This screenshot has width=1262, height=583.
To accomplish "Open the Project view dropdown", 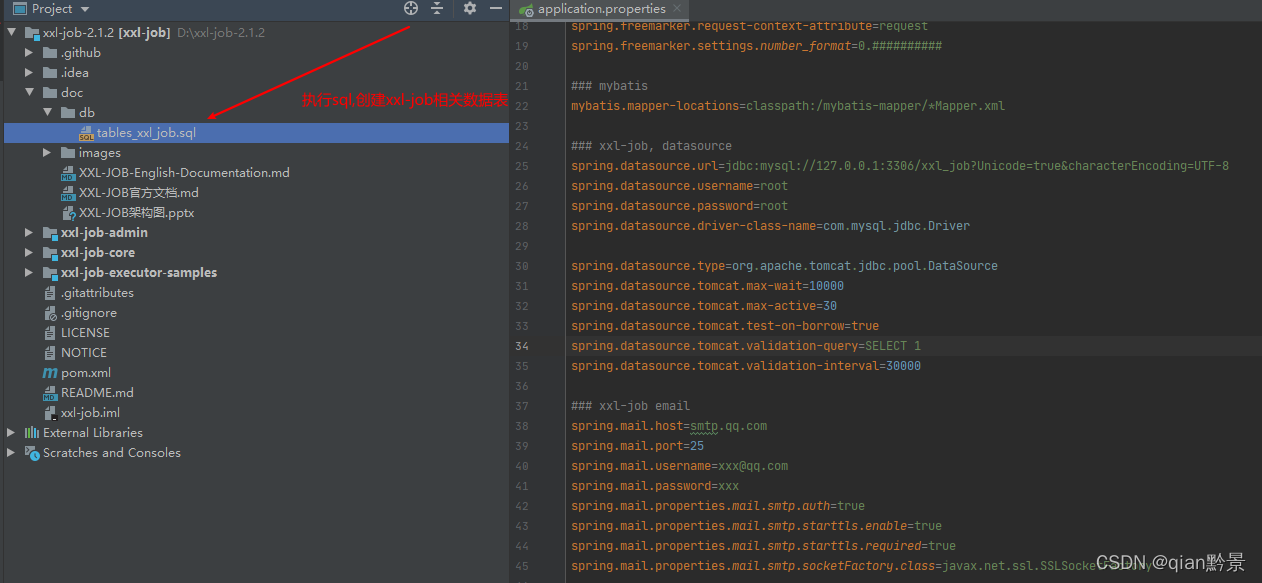I will [84, 8].
